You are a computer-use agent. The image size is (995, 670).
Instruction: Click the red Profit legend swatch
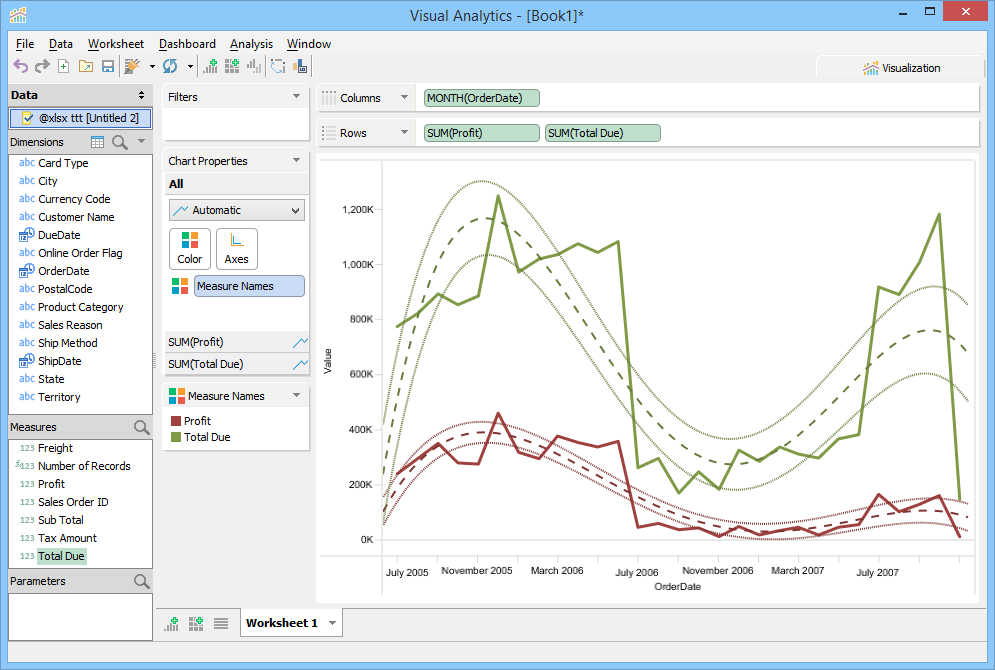[176, 421]
